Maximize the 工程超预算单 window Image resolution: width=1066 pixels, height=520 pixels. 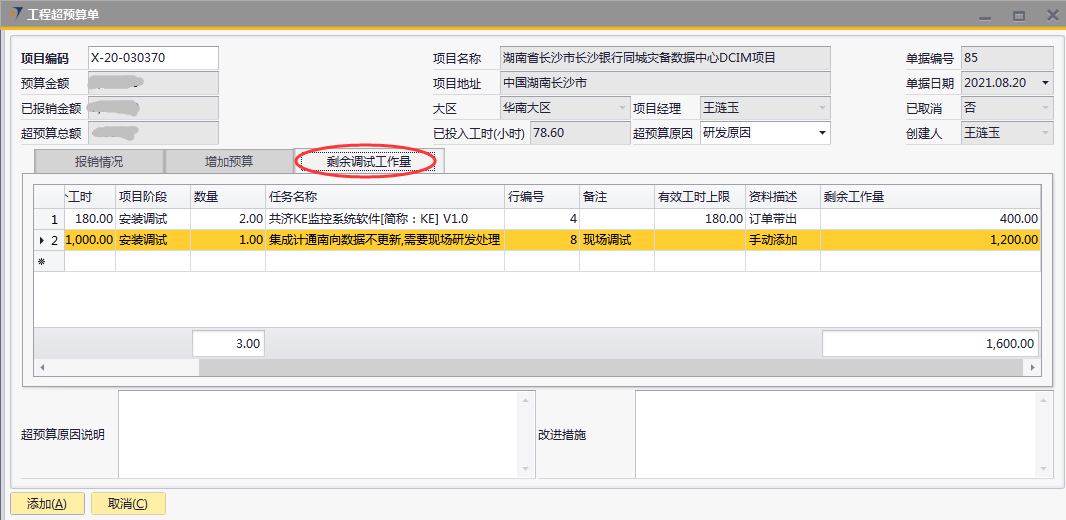tap(1018, 15)
